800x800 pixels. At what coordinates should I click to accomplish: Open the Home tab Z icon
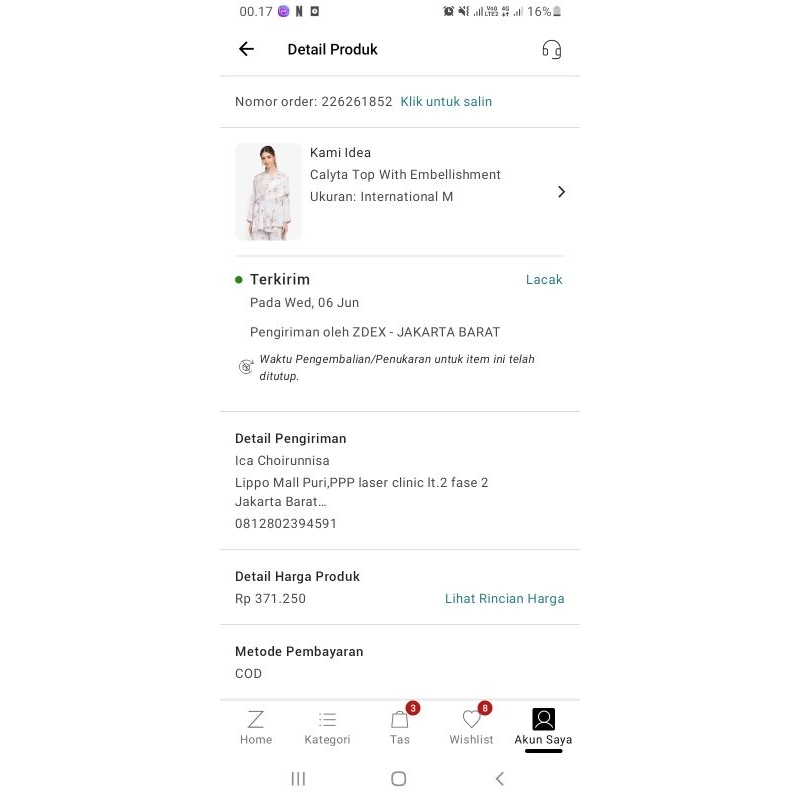[x=256, y=719]
